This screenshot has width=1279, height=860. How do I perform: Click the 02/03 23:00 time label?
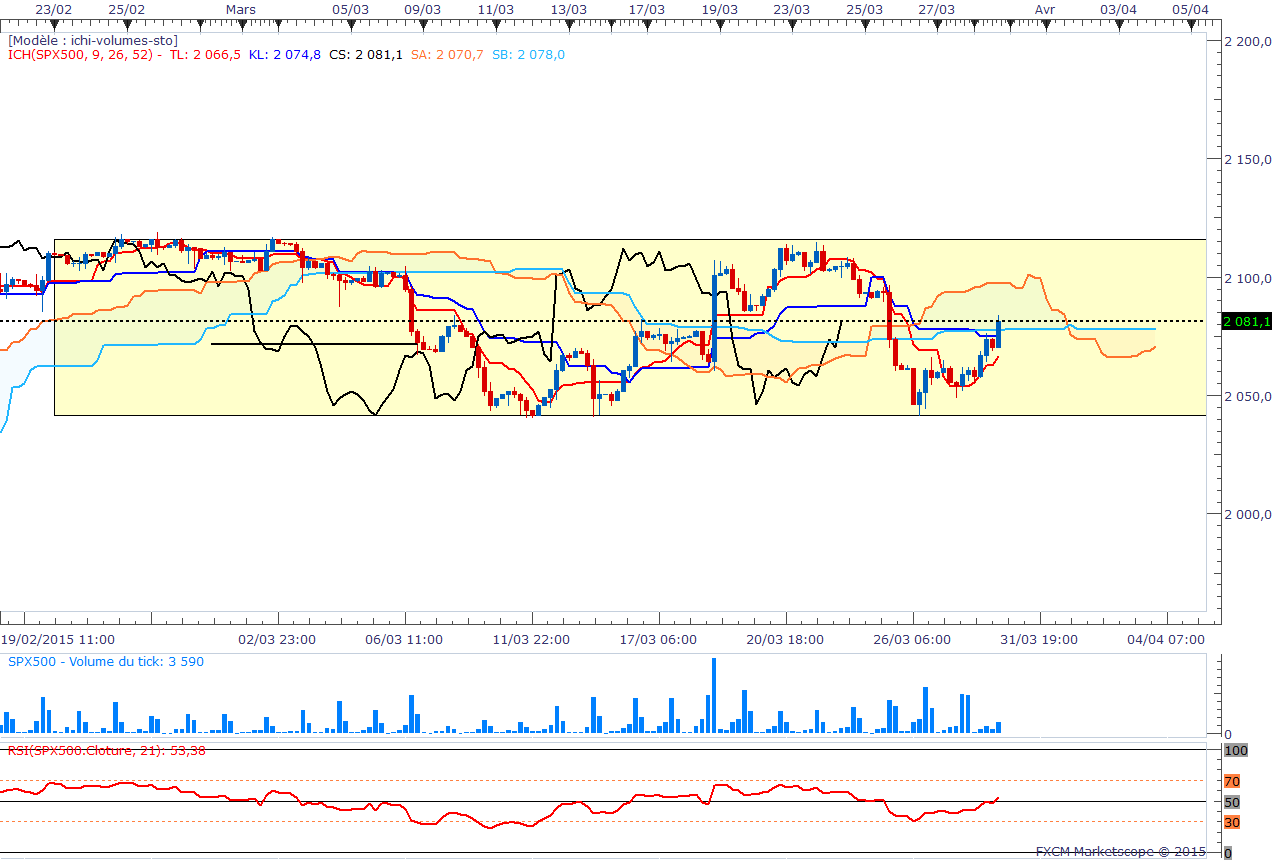pyautogui.click(x=277, y=639)
